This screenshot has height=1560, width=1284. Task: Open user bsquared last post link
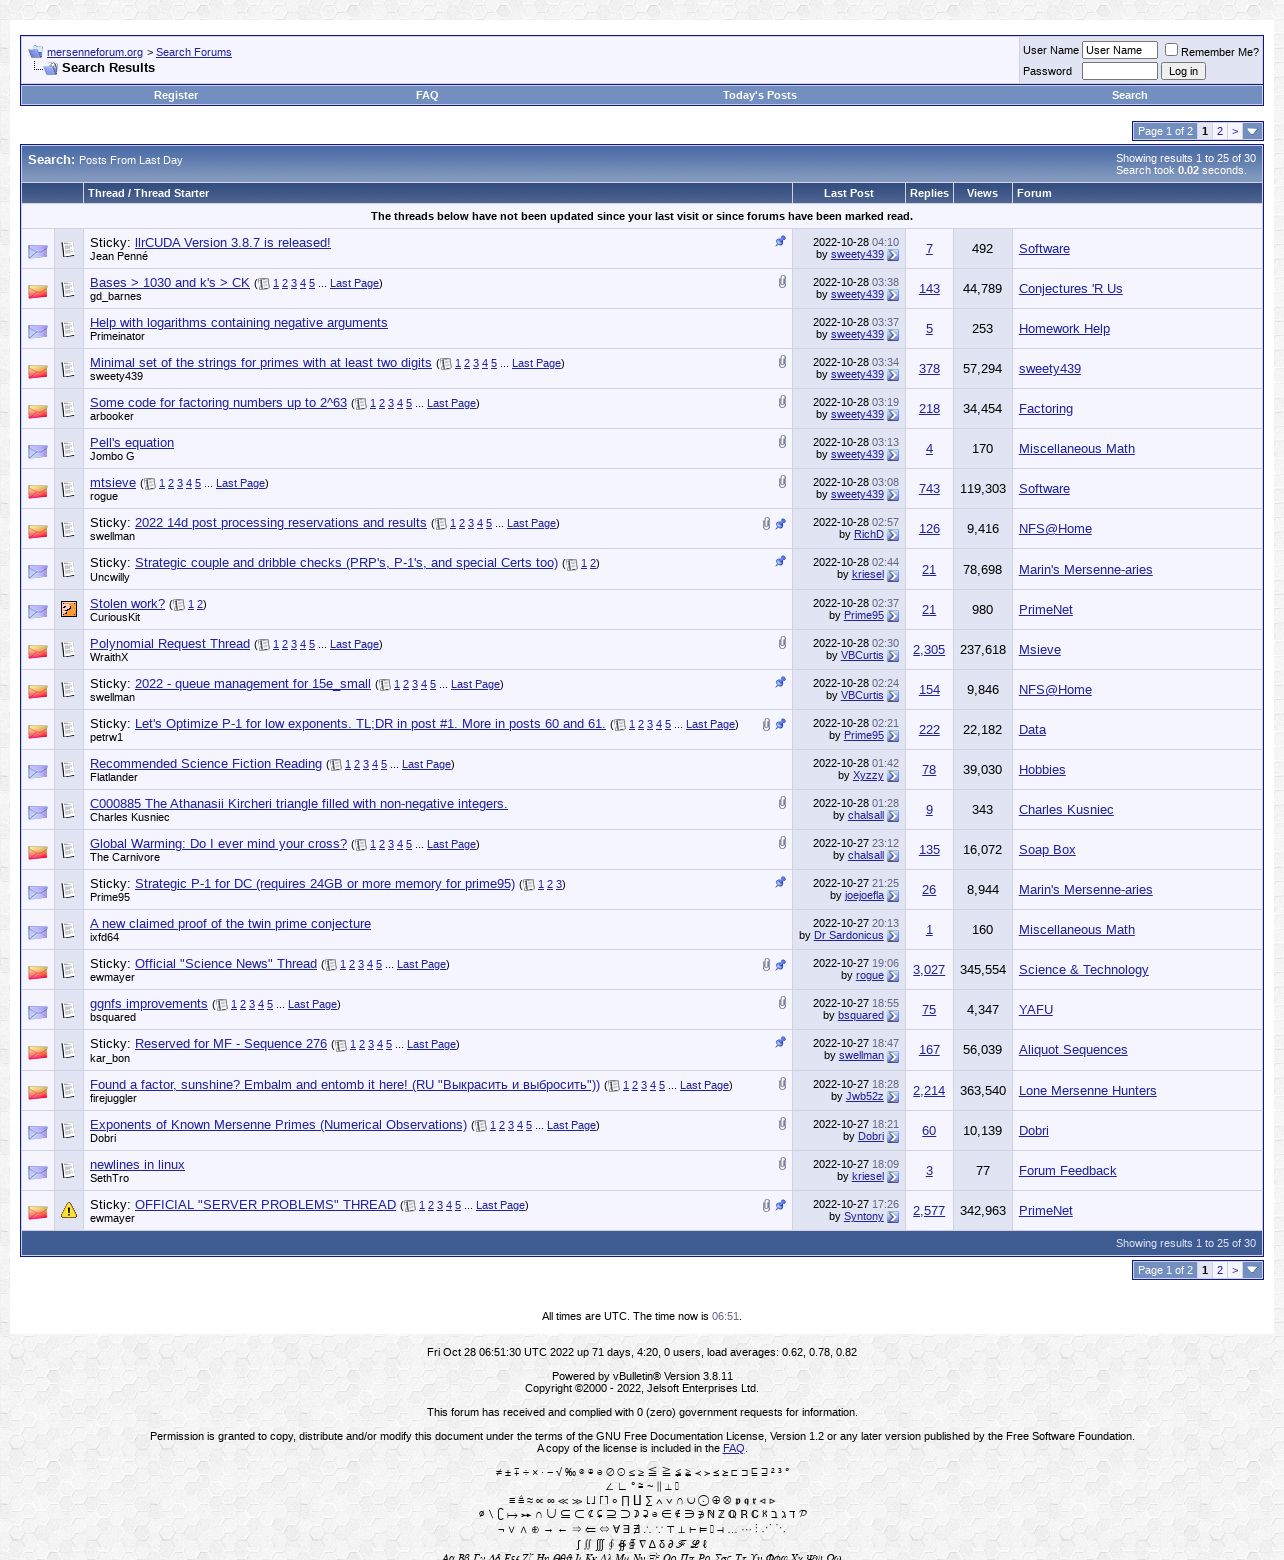[861, 1016]
